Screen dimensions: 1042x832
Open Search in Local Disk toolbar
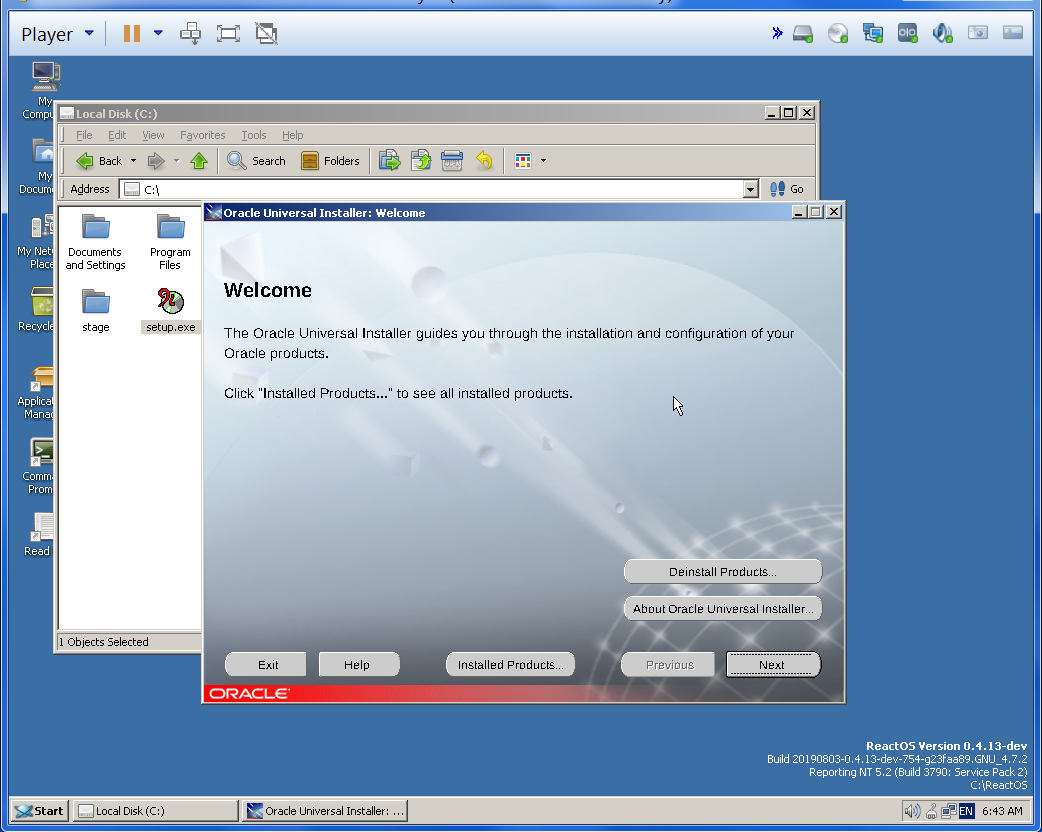pos(257,161)
